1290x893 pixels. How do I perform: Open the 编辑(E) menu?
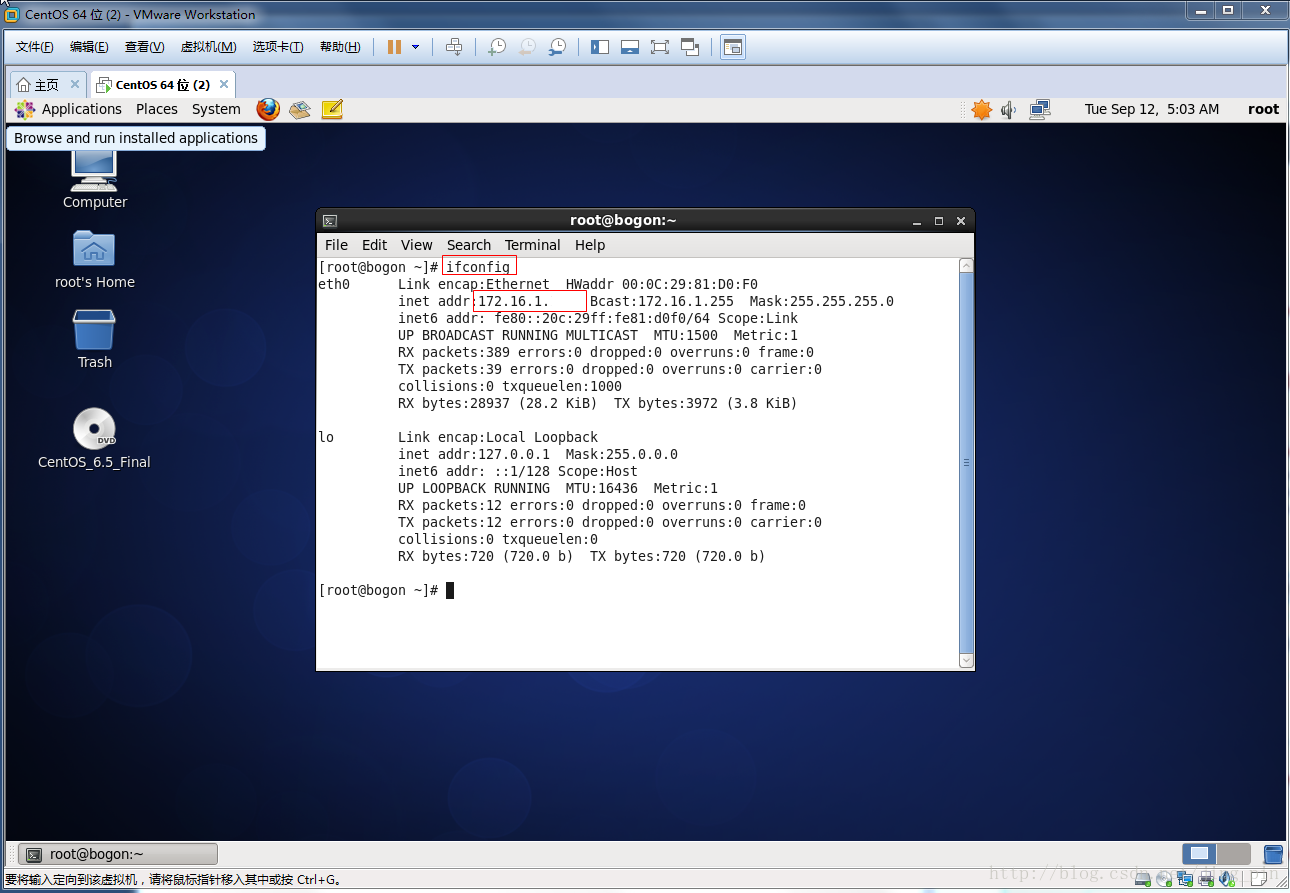tap(89, 47)
